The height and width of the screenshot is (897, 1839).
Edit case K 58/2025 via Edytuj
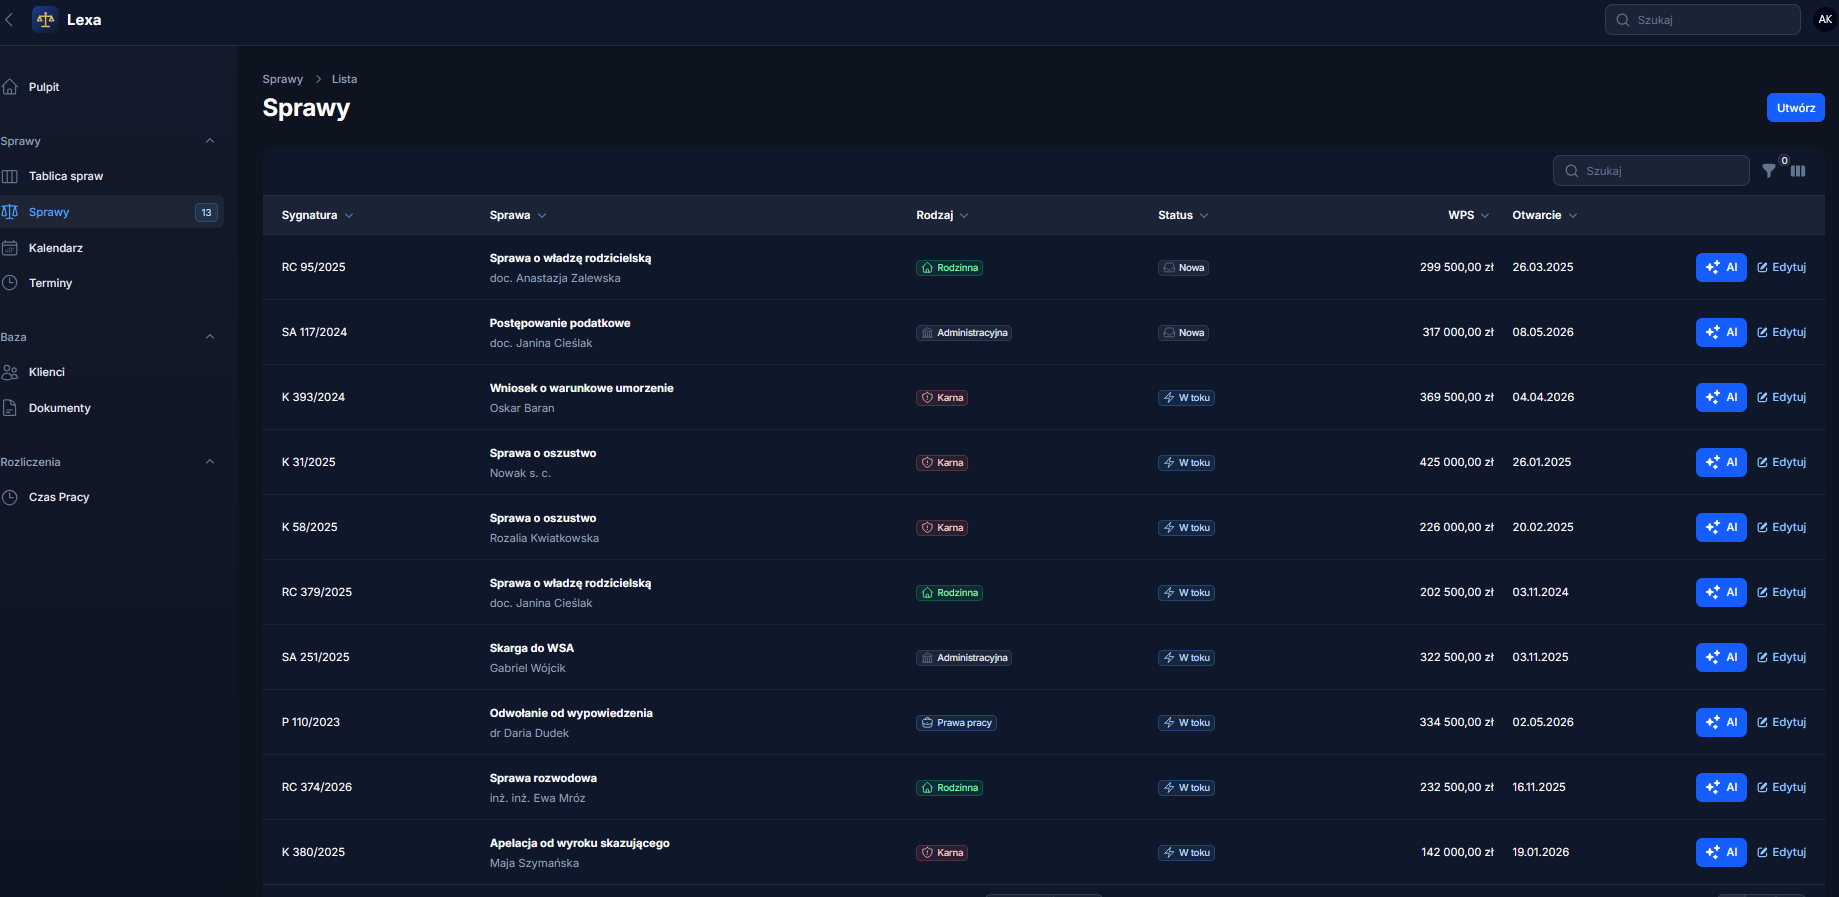point(1782,527)
